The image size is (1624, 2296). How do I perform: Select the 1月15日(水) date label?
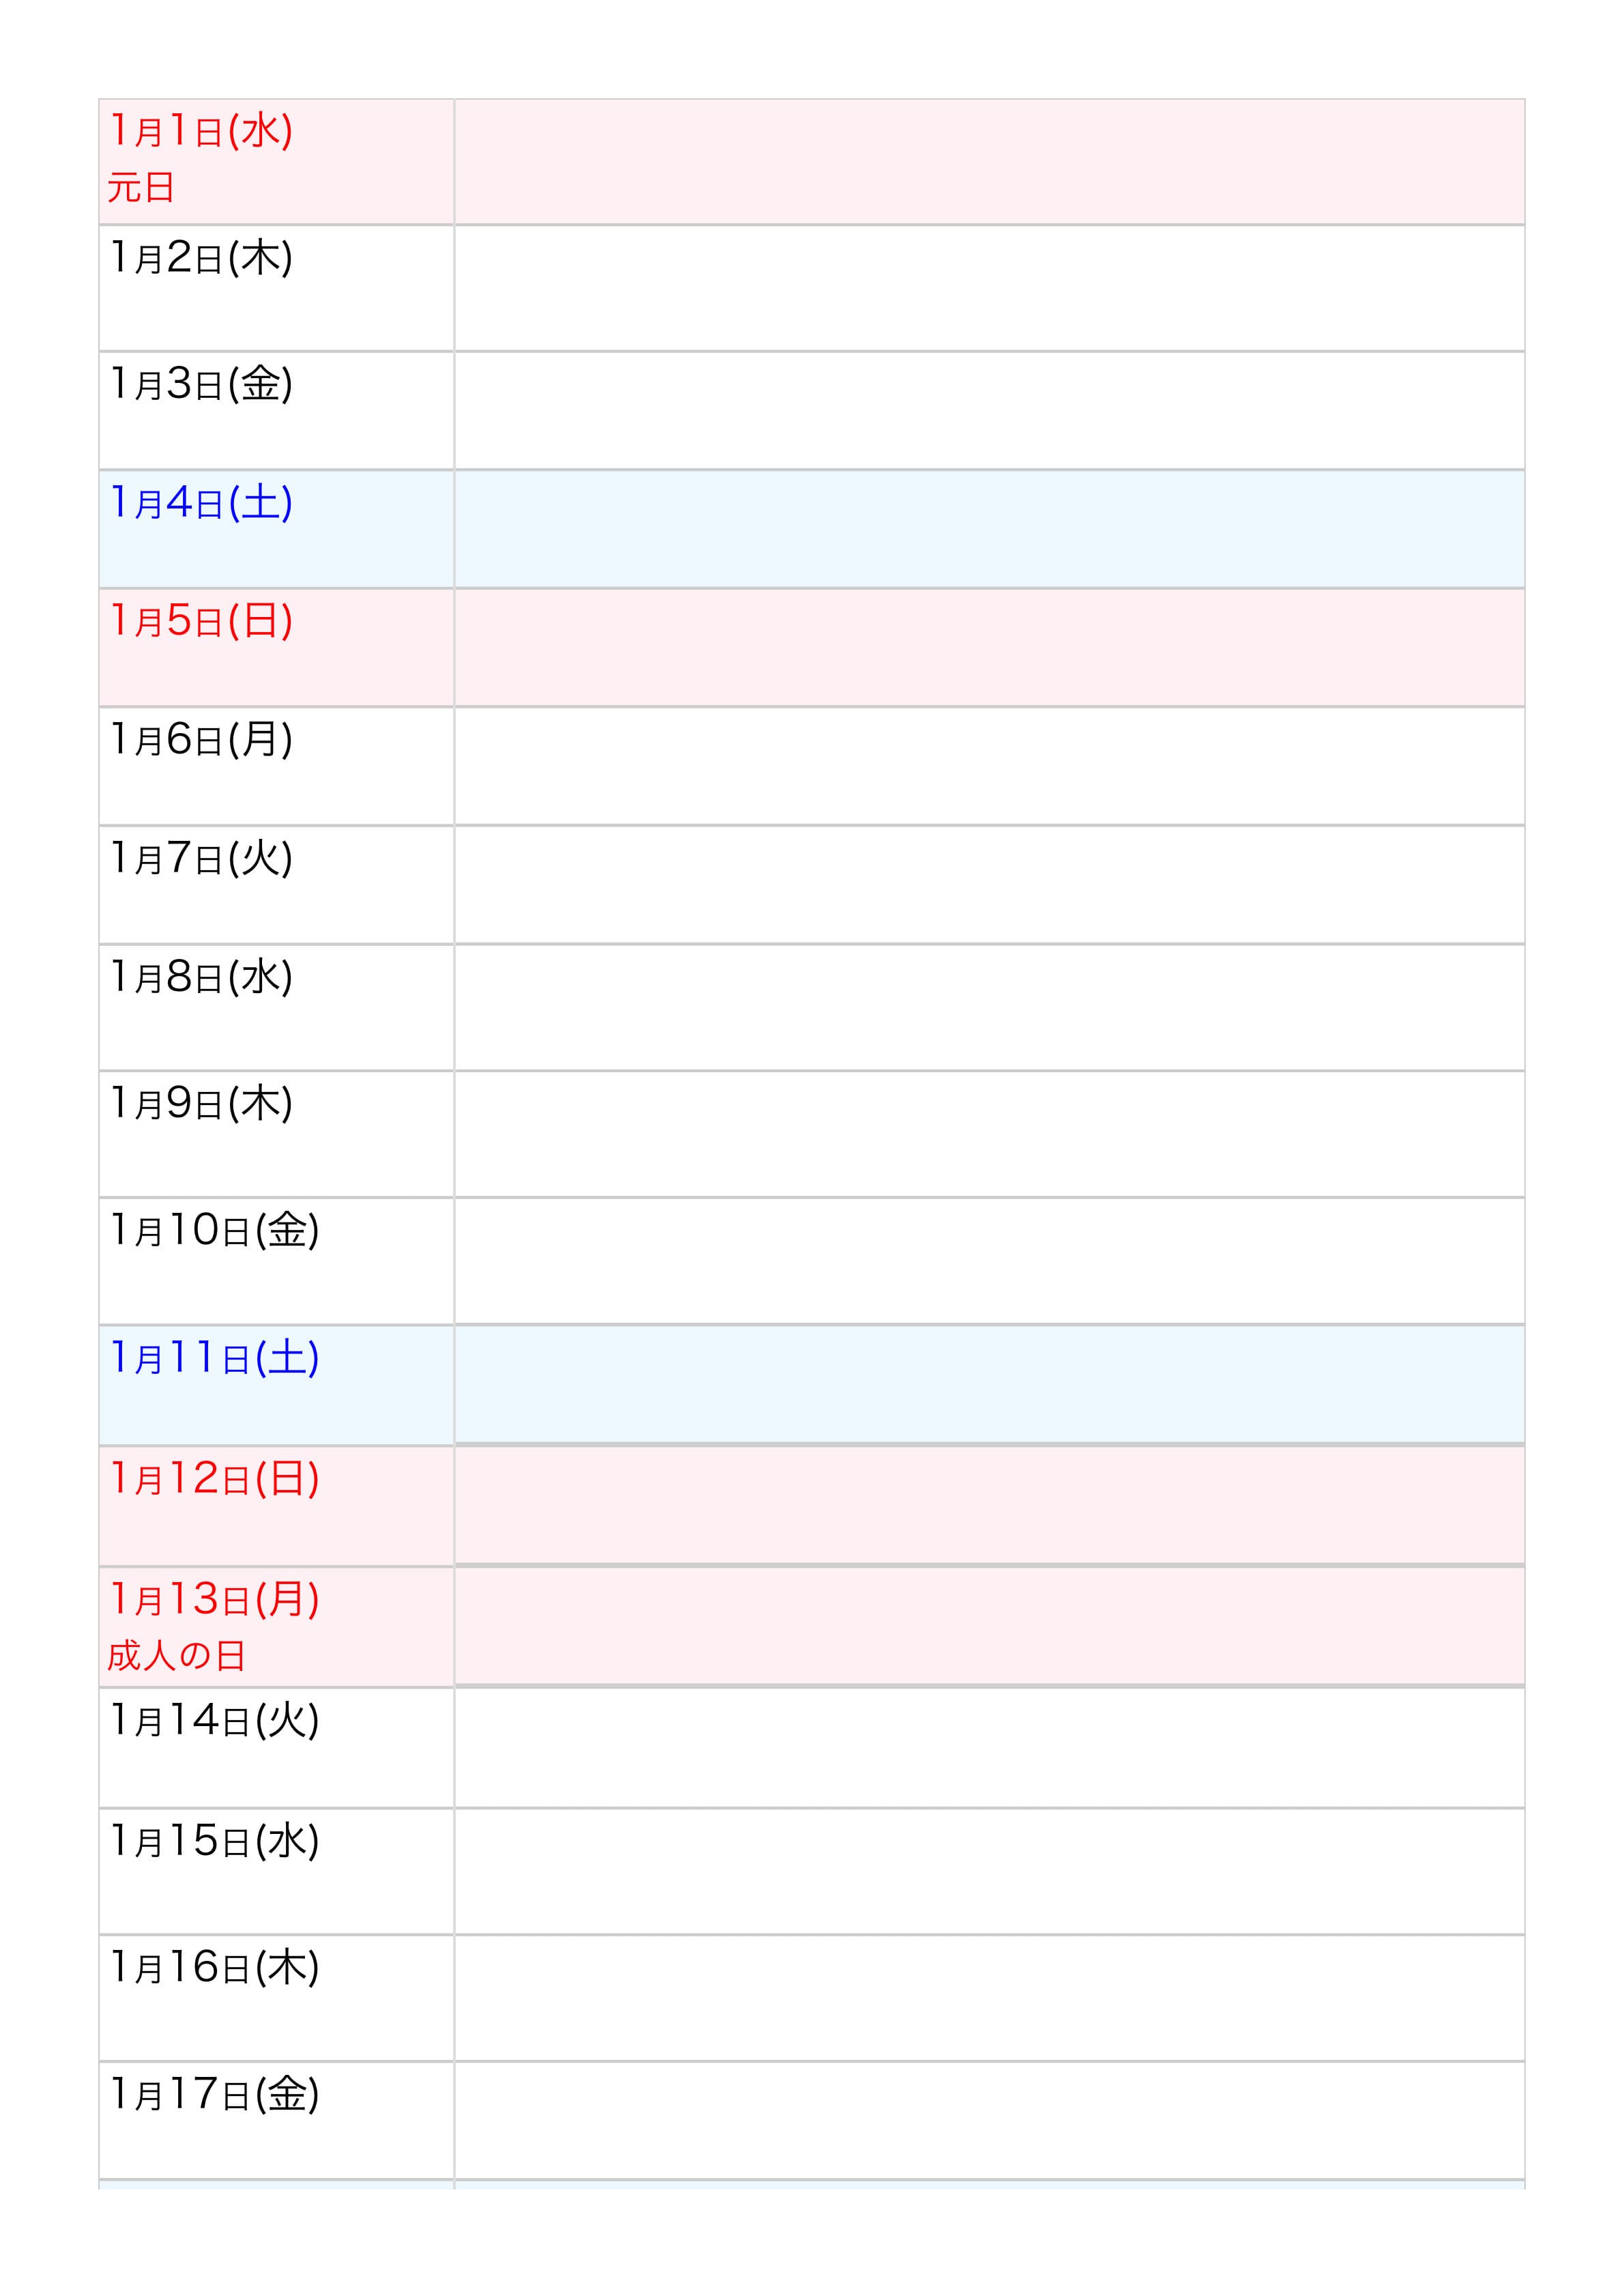click(214, 1841)
